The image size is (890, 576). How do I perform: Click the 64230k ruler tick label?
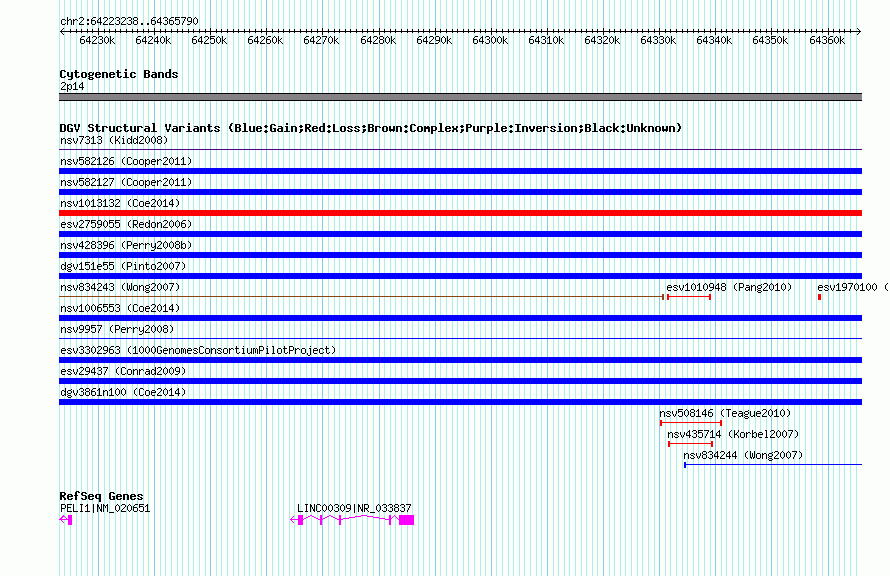[x=97, y=40]
